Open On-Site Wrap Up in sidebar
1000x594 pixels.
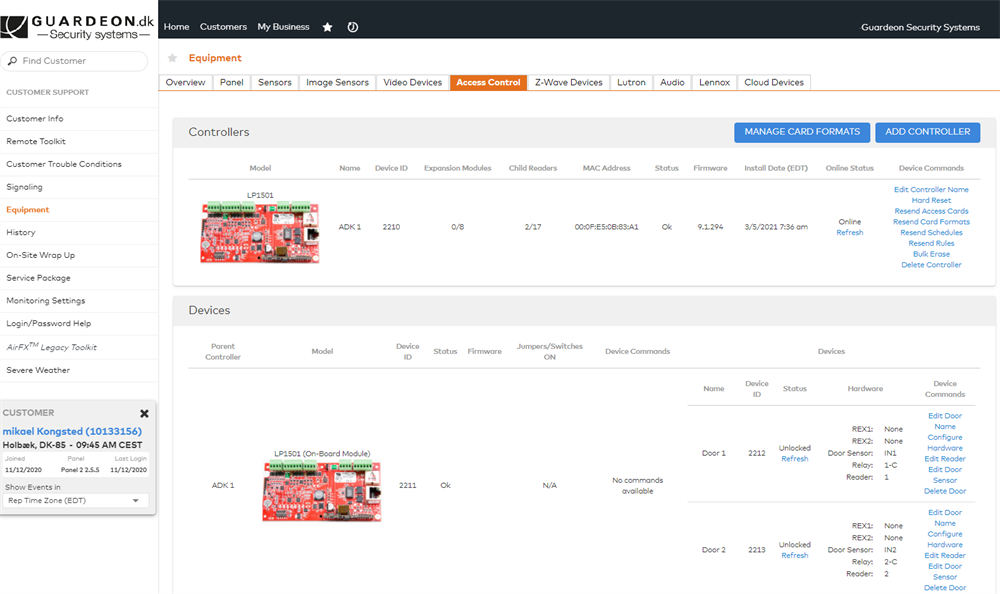pos(40,255)
